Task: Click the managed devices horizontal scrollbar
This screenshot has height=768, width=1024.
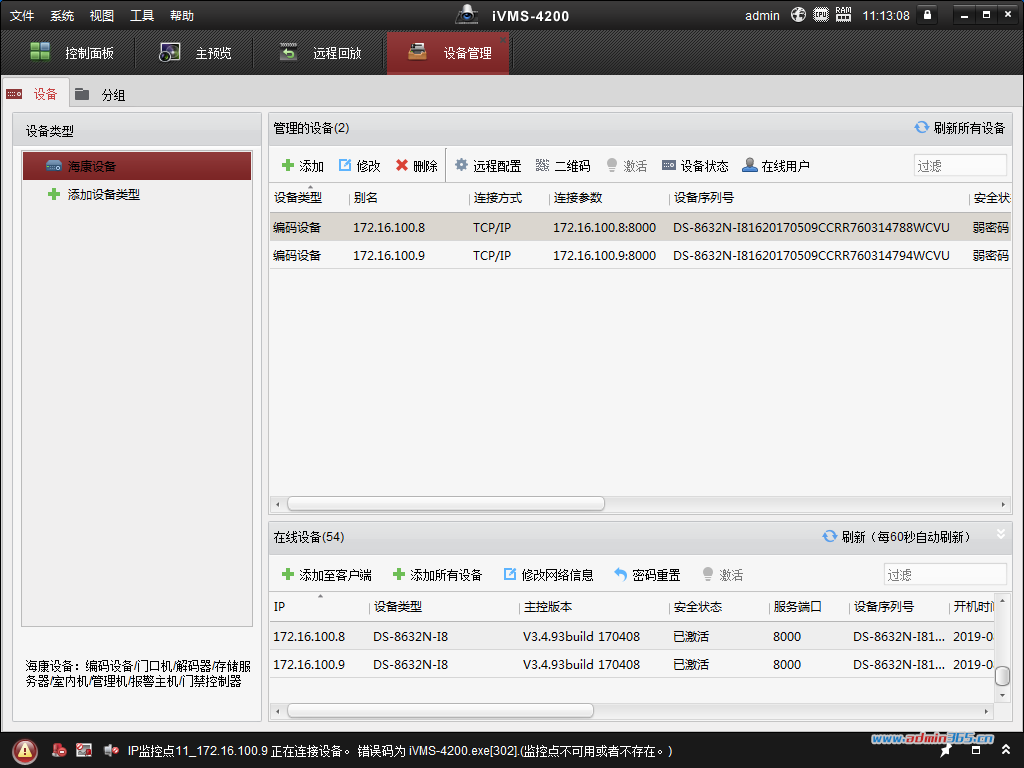Action: click(x=445, y=504)
